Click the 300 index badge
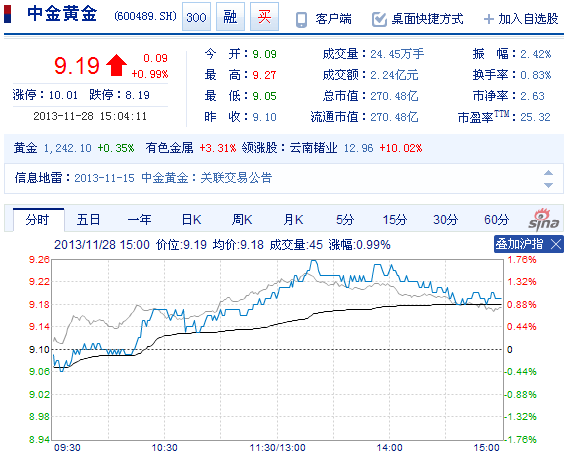Screen dimensions: 565x452 point(196,17)
